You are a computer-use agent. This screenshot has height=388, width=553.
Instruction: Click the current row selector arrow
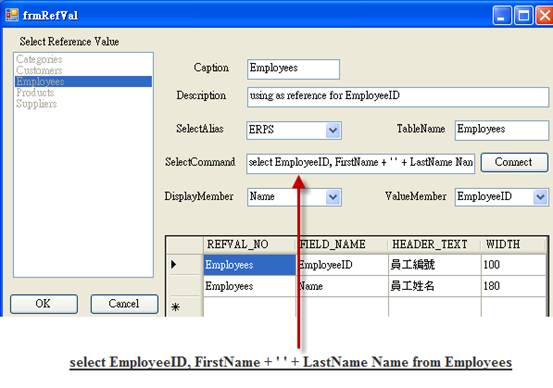click(x=185, y=265)
